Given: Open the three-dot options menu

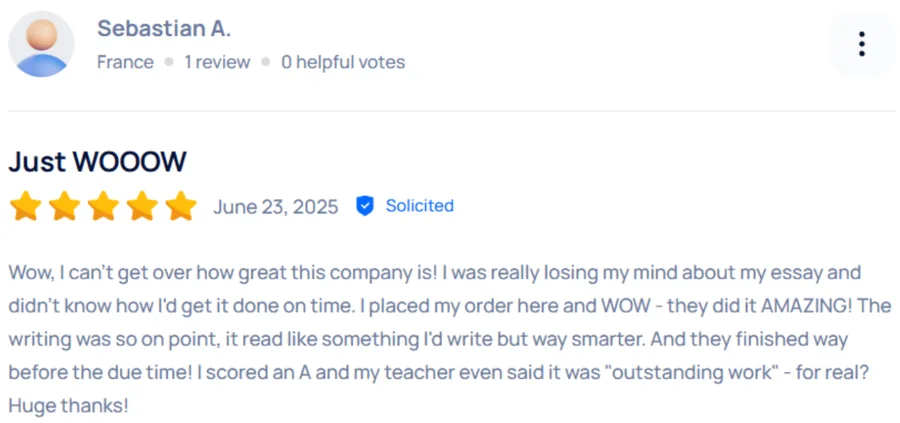Looking at the screenshot, I should coord(861,44).
